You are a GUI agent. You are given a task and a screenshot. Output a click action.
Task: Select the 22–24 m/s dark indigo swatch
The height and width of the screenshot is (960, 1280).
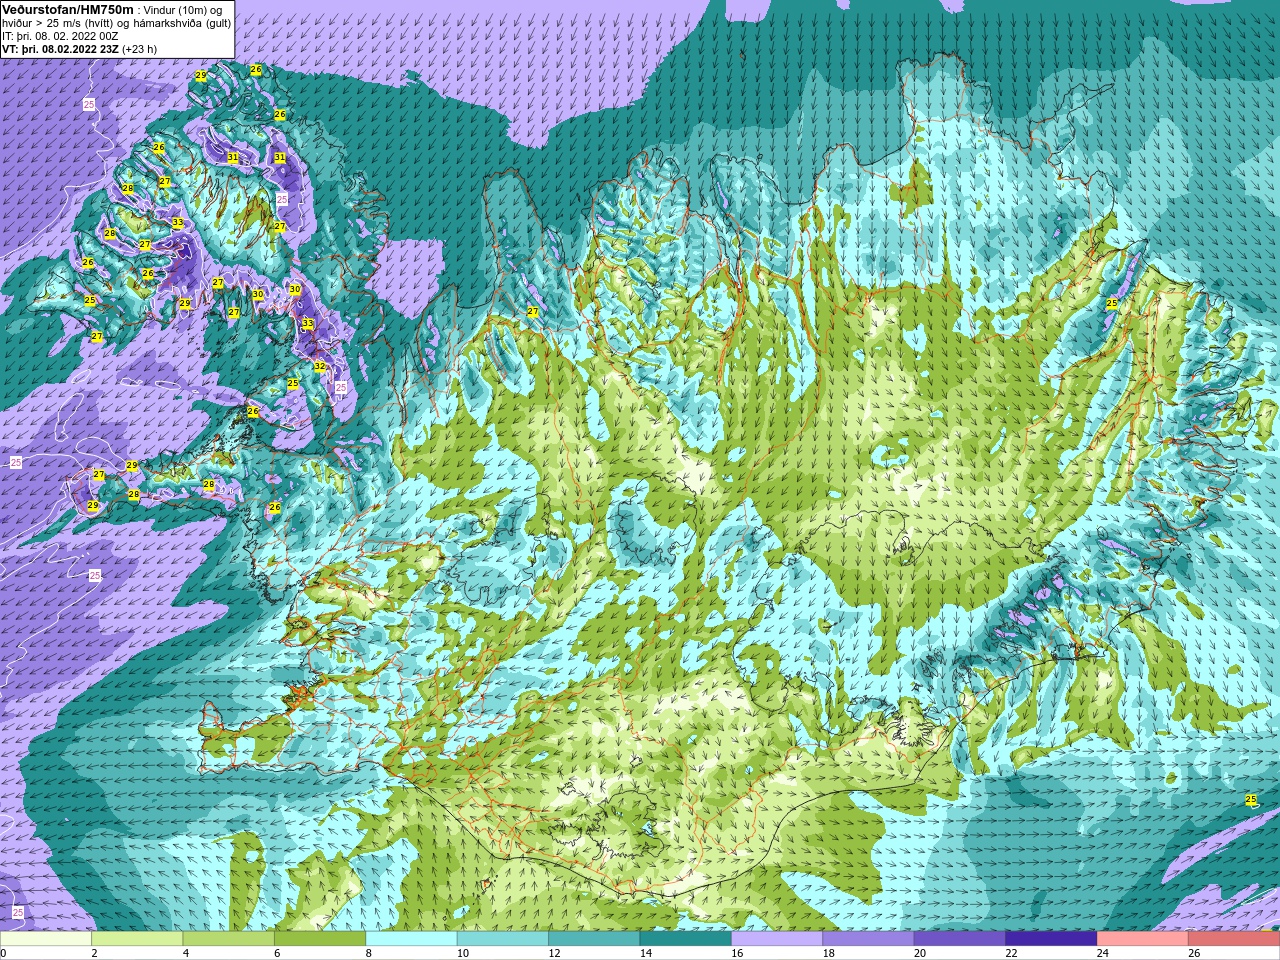click(x=1051, y=939)
